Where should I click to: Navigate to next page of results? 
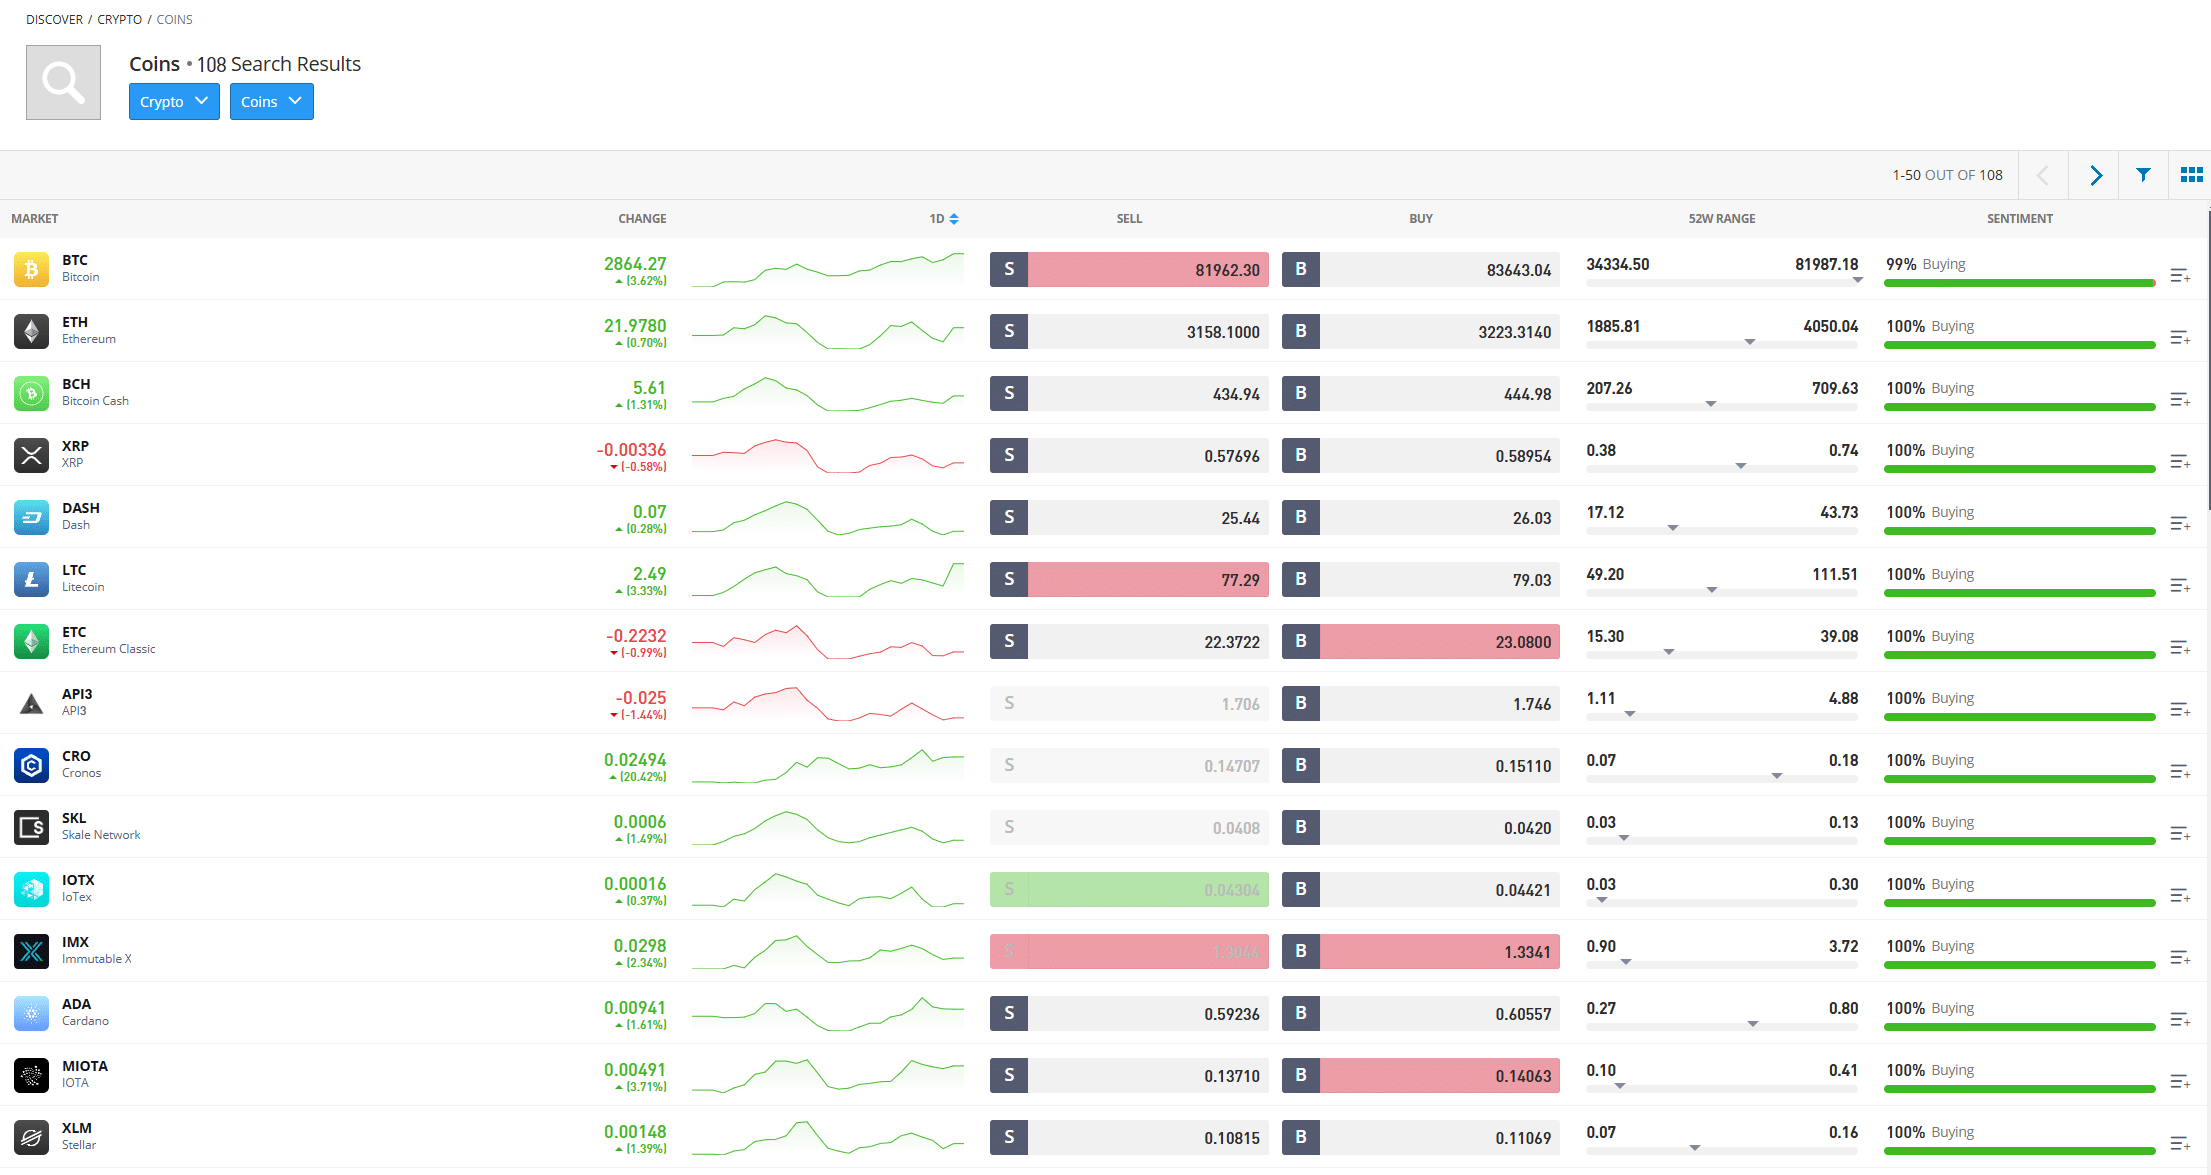click(2094, 175)
